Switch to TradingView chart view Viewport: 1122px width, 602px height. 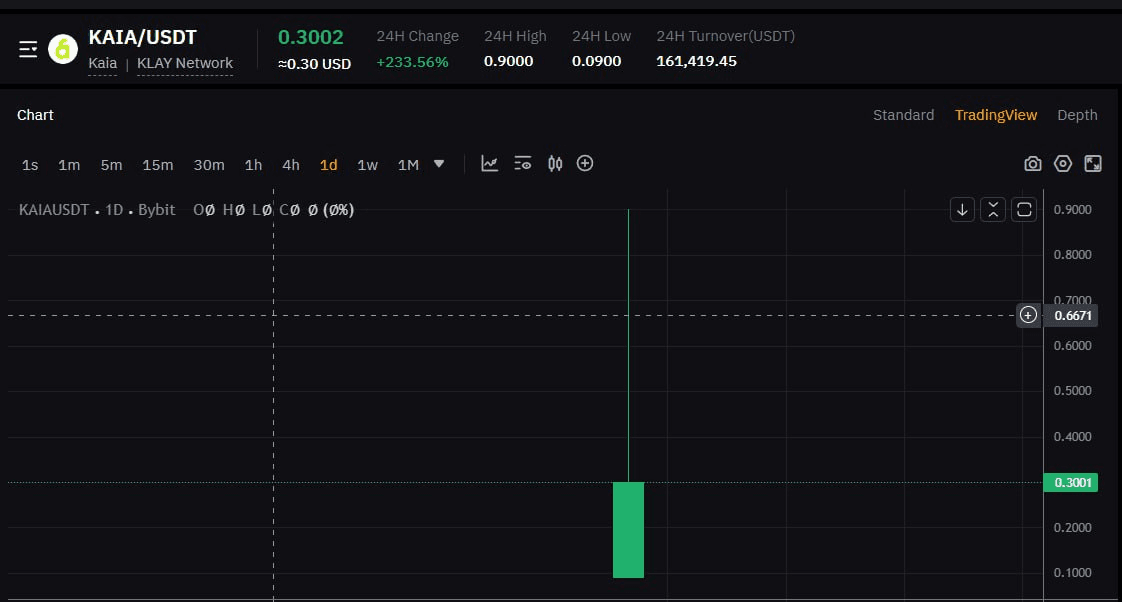995,115
